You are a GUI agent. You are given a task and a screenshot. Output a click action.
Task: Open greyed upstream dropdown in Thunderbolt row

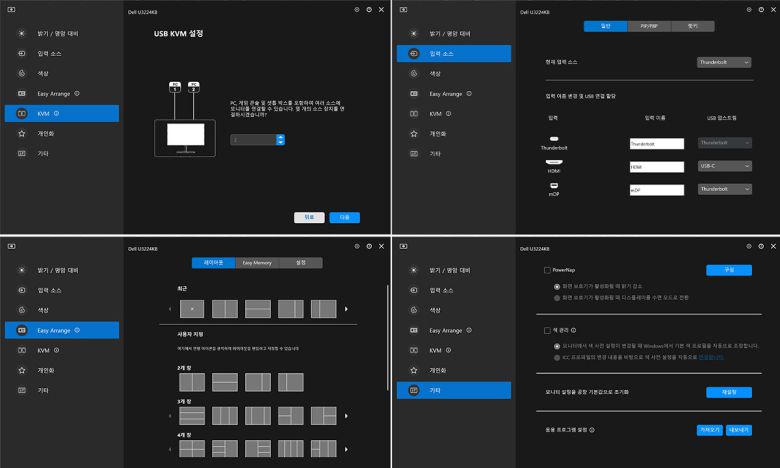pyautogui.click(x=725, y=143)
